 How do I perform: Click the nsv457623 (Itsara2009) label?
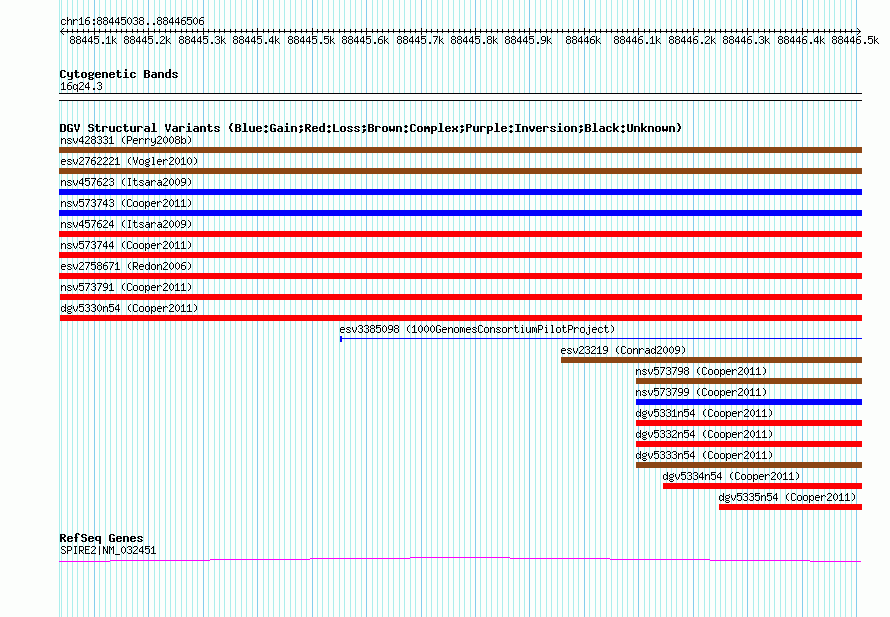(x=126, y=182)
